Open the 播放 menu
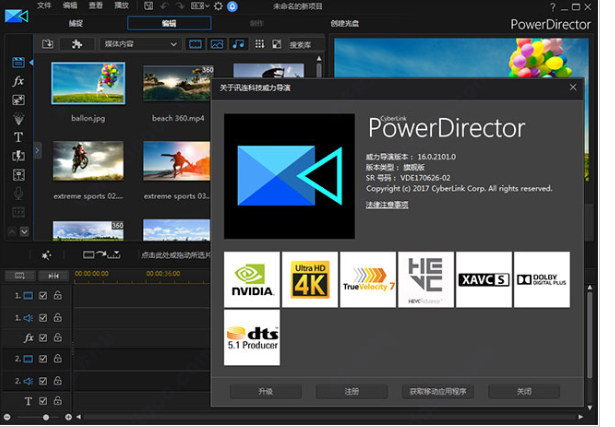Image resolution: width=615 pixels, height=427 pixels. tap(122, 5)
